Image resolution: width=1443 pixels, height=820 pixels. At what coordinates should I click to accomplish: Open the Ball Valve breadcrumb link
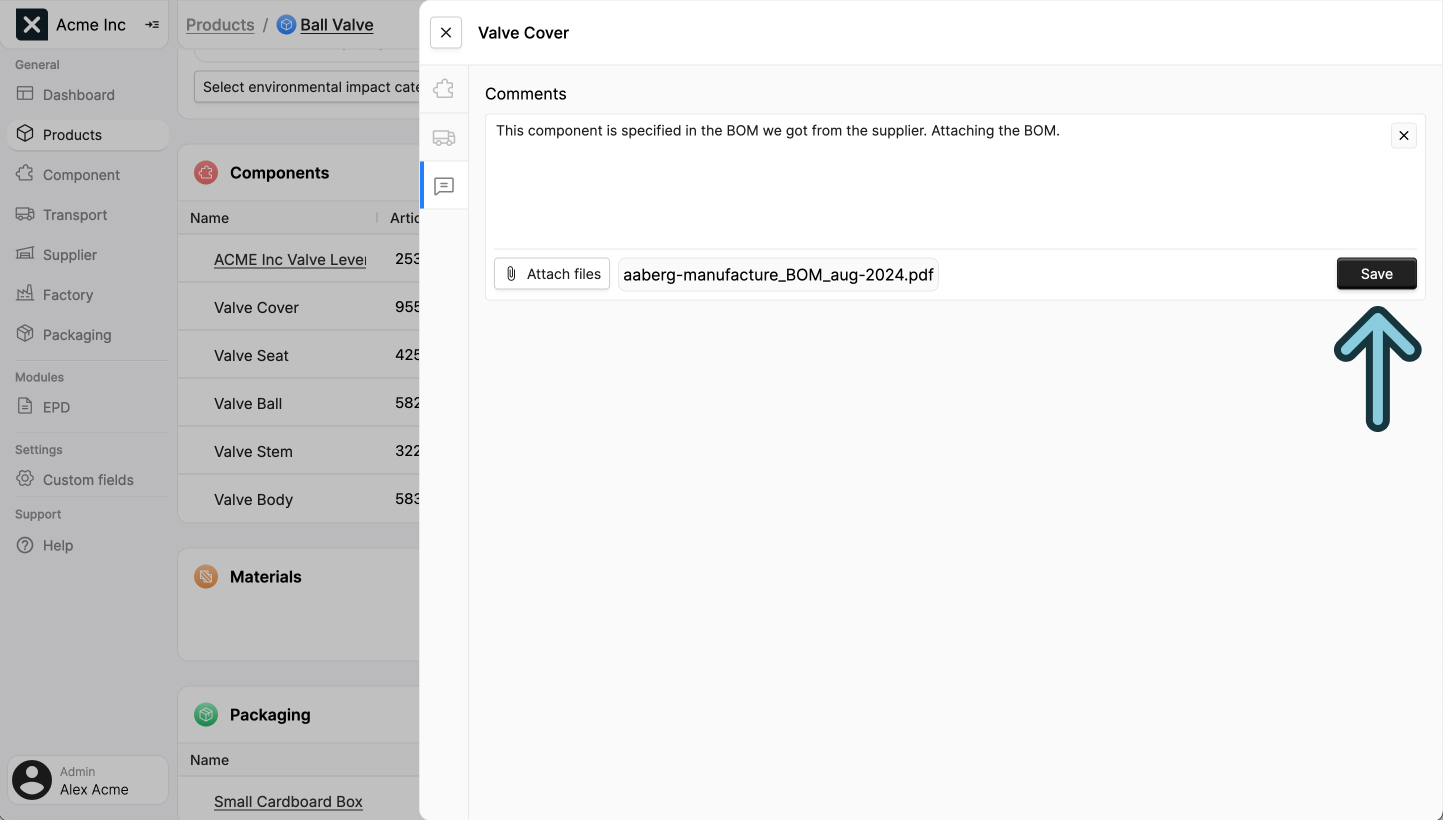[x=336, y=24]
